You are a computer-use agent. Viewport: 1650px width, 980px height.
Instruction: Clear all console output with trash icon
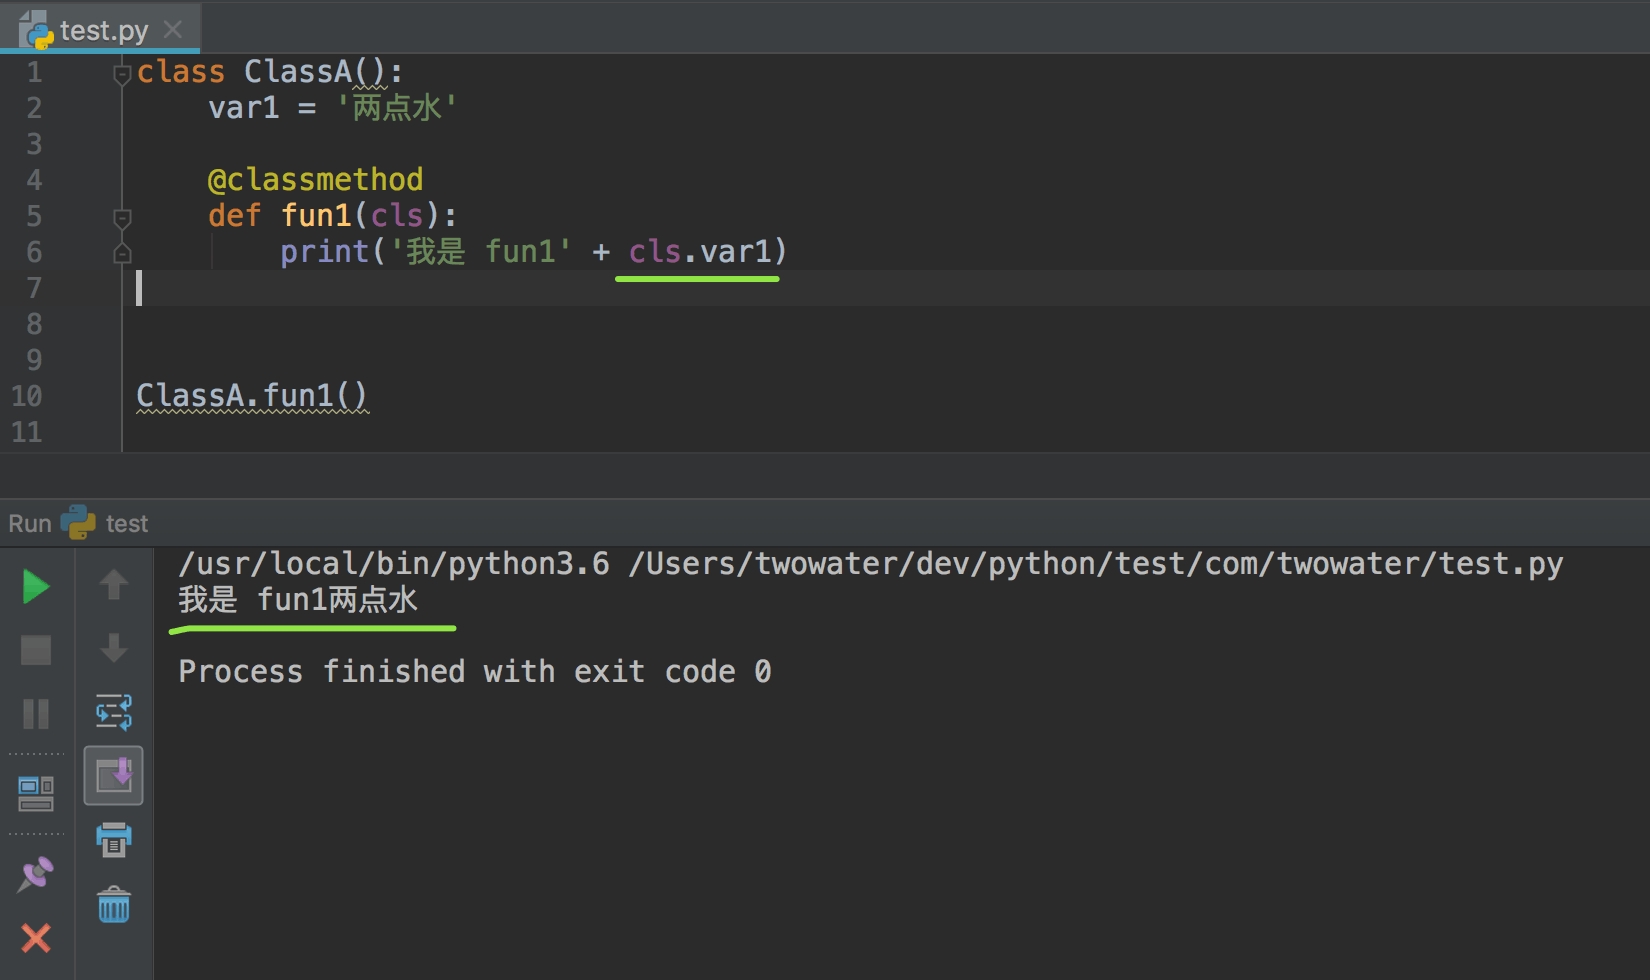click(114, 905)
